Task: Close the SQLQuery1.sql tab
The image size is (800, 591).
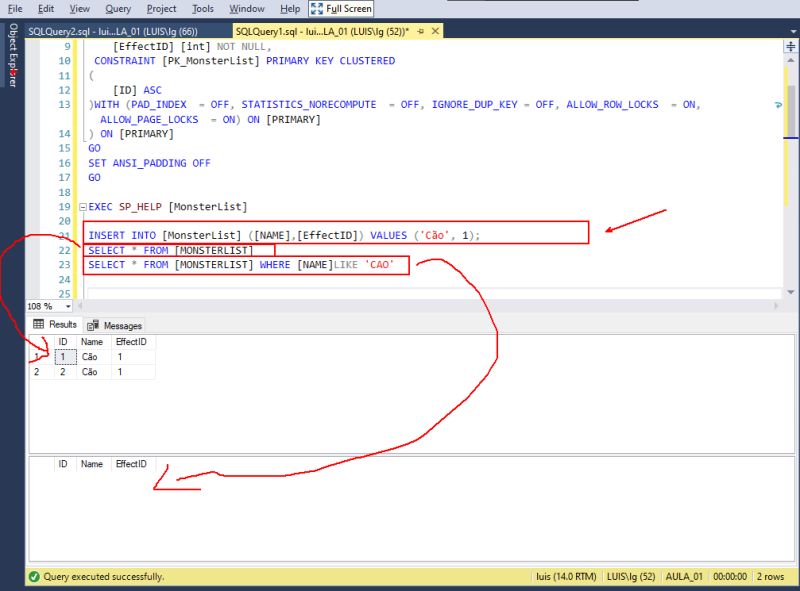Action: click(x=433, y=31)
